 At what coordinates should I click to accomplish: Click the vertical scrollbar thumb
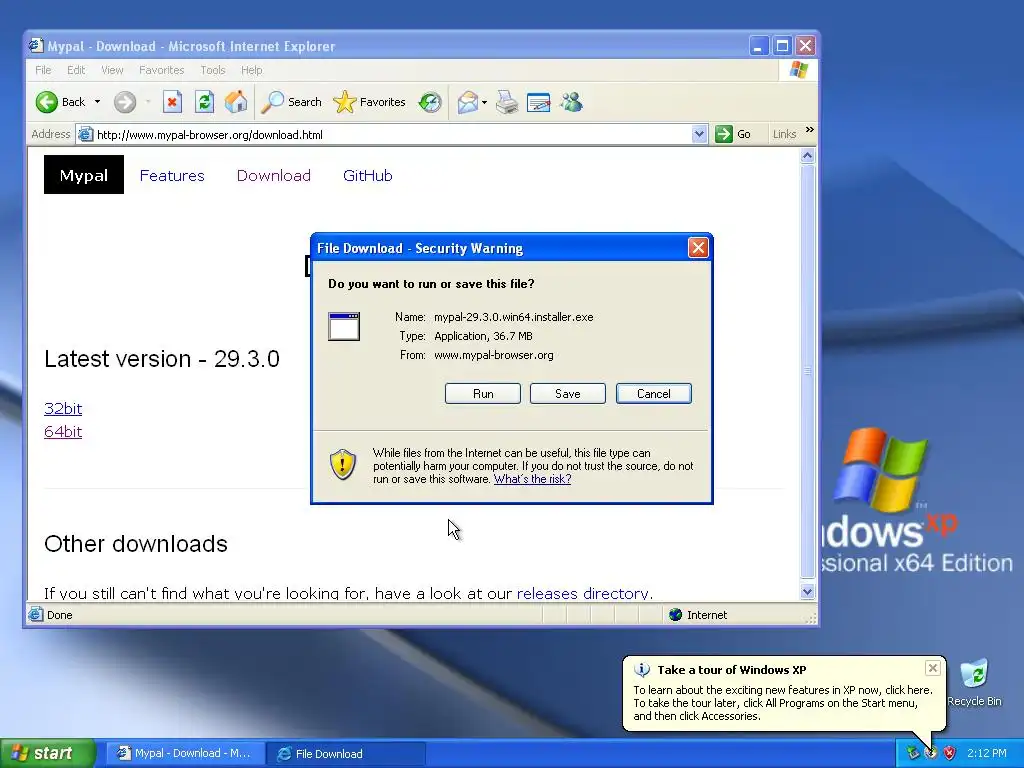[x=807, y=371]
